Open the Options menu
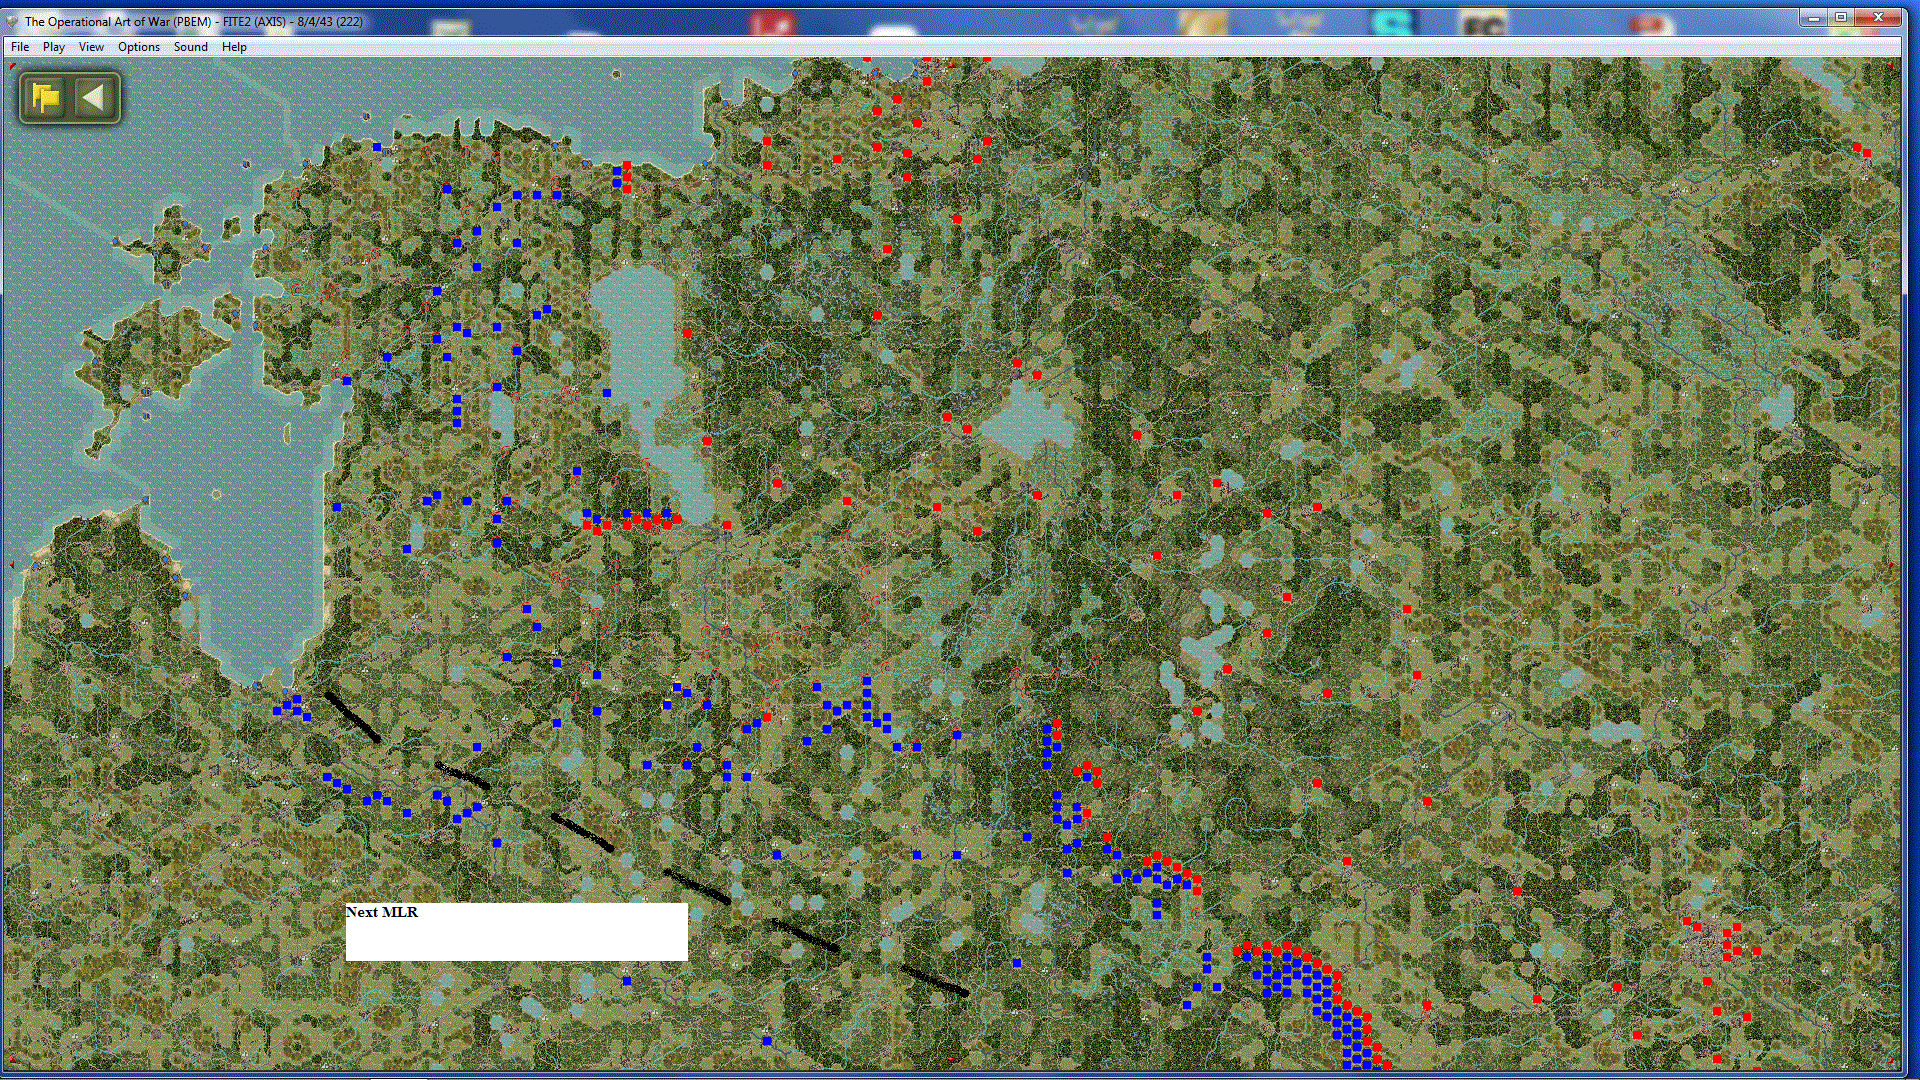 pos(138,47)
